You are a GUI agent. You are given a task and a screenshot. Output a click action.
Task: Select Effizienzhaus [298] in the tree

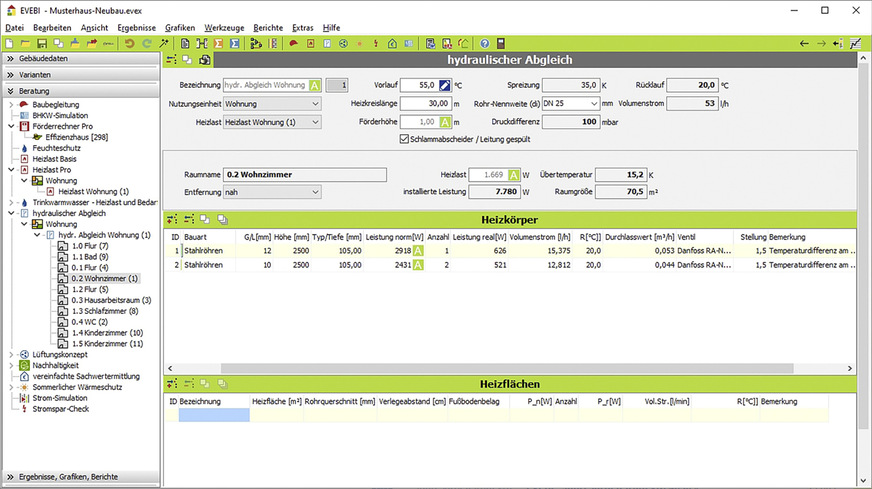[77, 137]
